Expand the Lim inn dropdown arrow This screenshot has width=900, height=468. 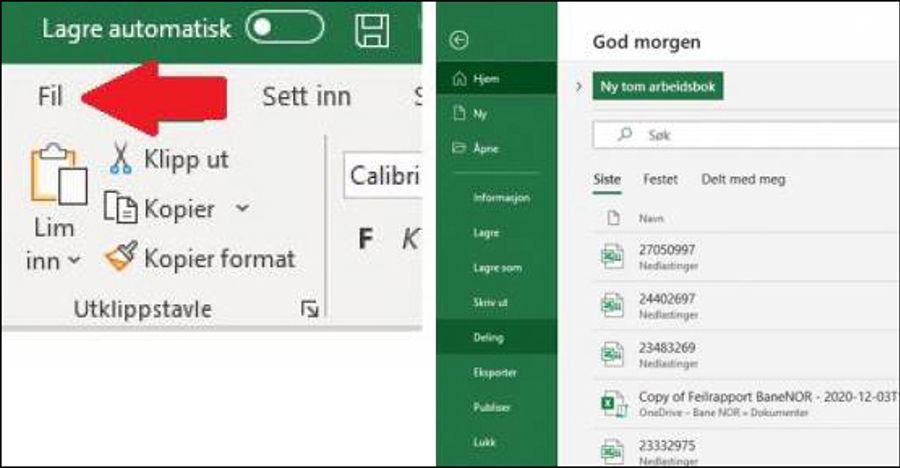(74, 262)
